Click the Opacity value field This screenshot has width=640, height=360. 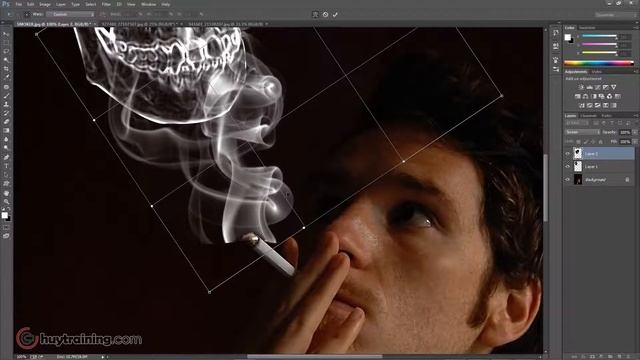(x=624, y=132)
